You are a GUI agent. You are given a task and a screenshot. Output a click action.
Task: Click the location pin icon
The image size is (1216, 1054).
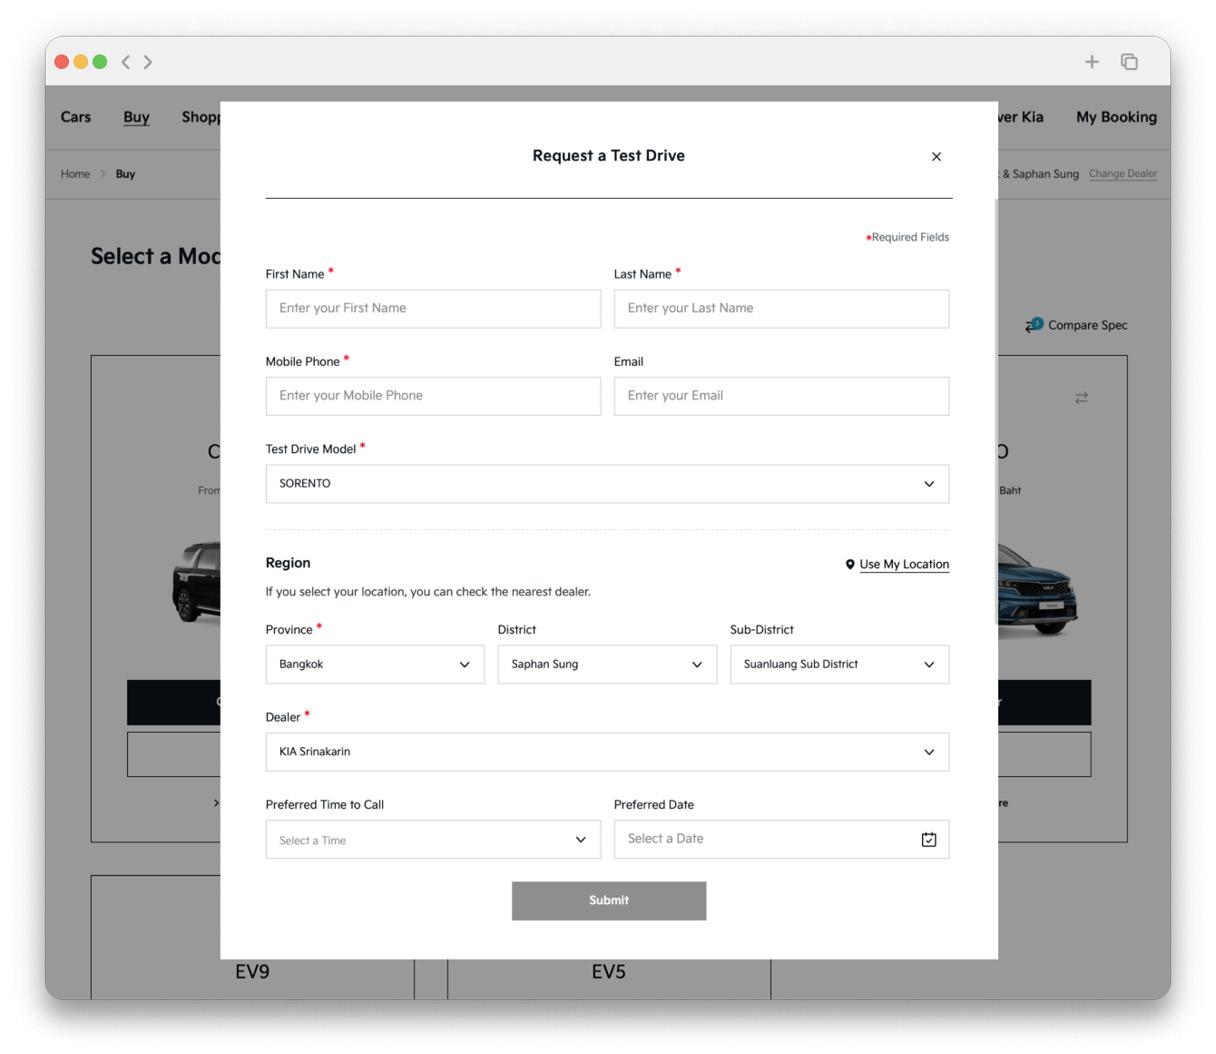pyautogui.click(x=850, y=565)
